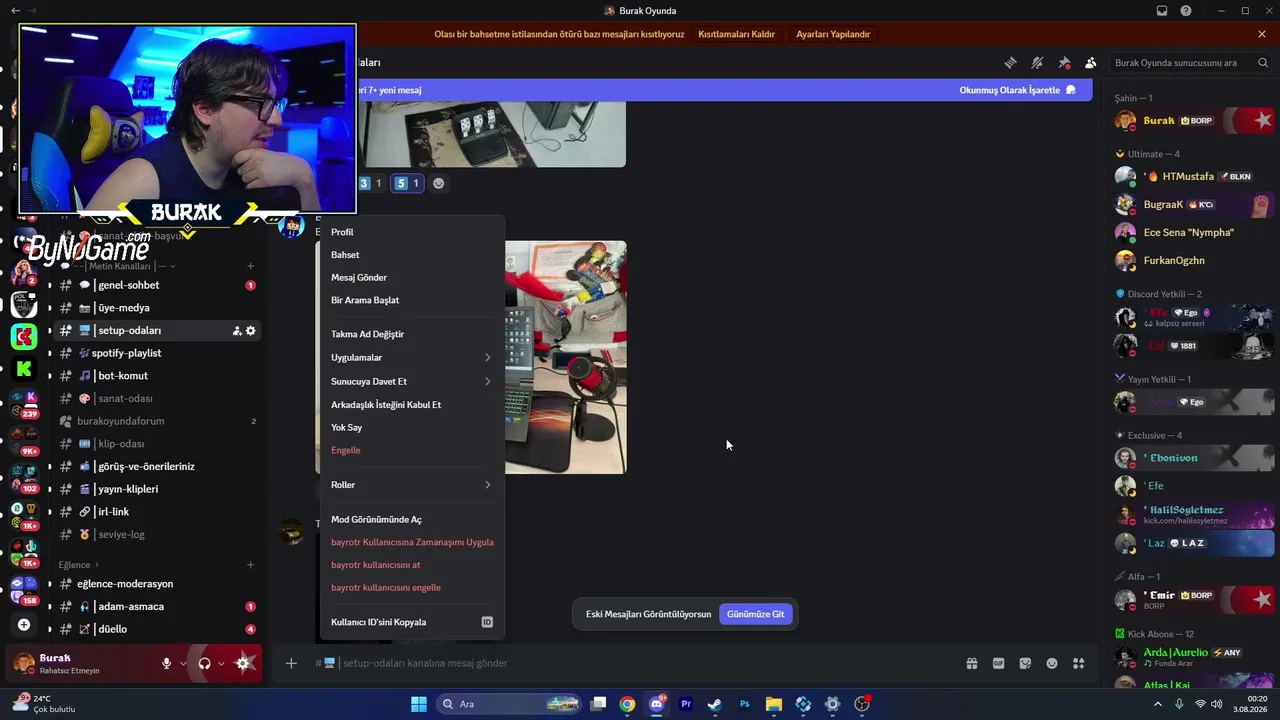The height and width of the screenshot is (720, 1280).
Task: Select Bahset in context menu
Action: click(411, 255)
